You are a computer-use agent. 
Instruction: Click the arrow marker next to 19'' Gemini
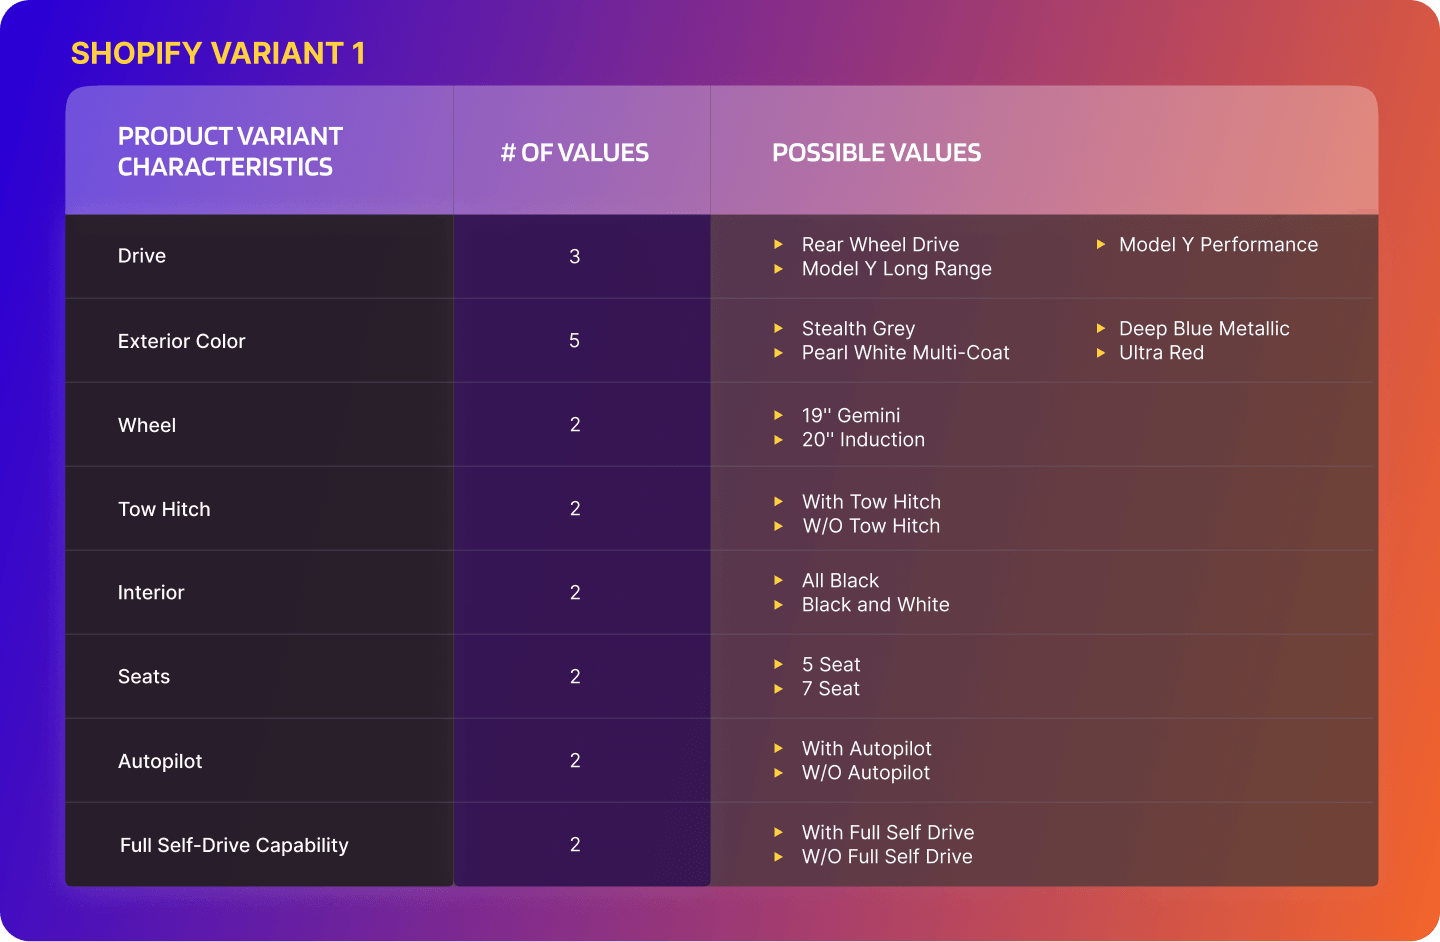point(778,415)
